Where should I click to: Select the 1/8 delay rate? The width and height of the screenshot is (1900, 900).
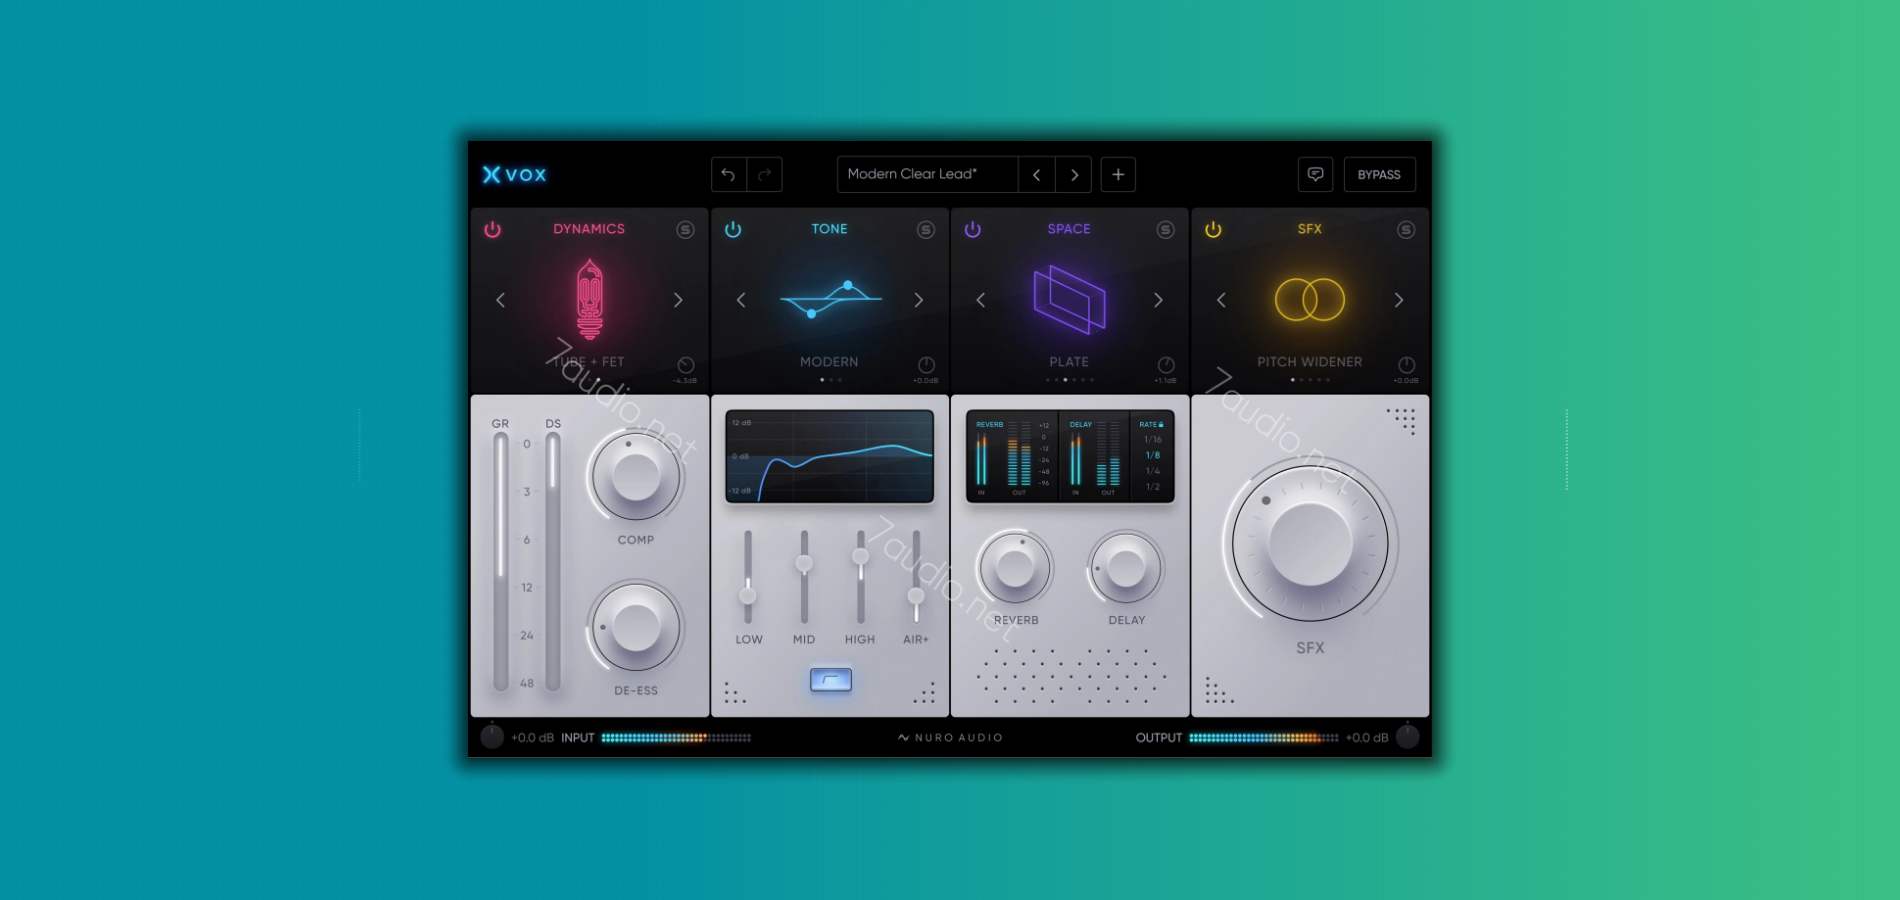coord(1153,455)
